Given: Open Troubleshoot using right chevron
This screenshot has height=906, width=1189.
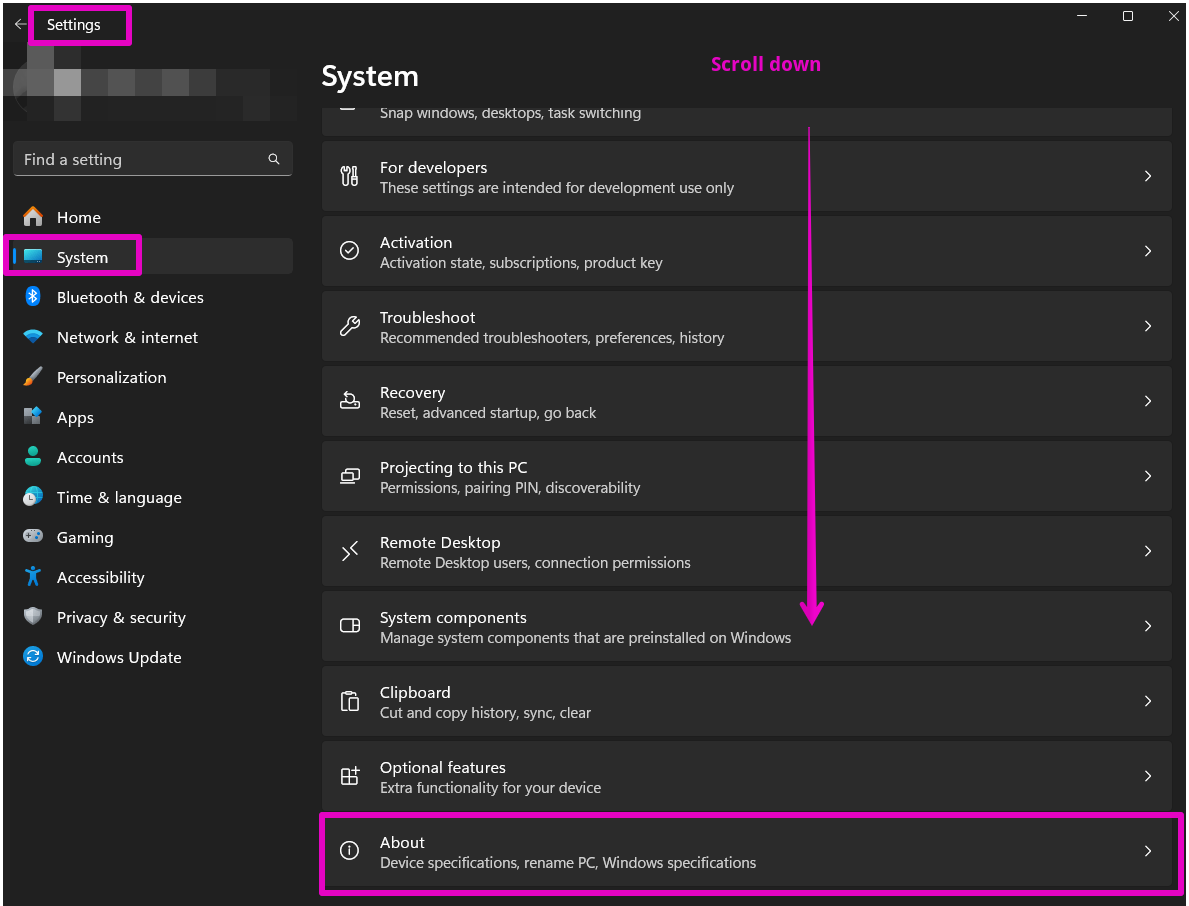Looking at the screenshot, I should [x=1147, y=326].
